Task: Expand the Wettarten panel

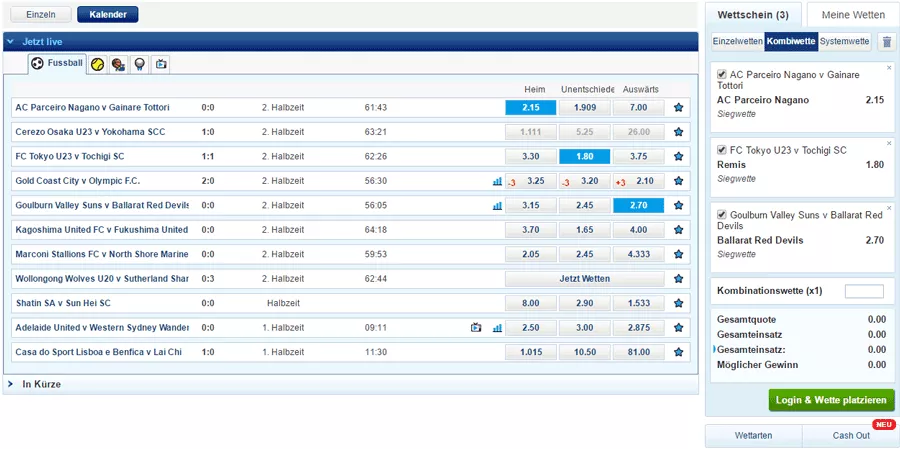Action: 753,436
